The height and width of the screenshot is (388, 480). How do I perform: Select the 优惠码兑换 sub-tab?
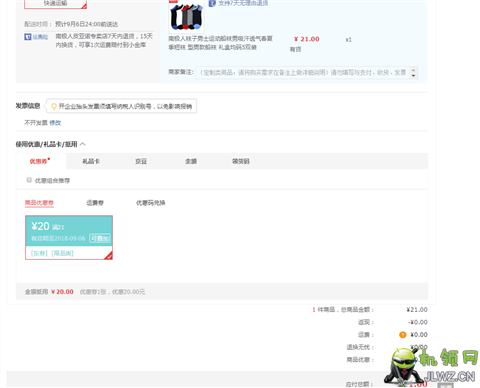pyautogui.click(x=151, y=203)
